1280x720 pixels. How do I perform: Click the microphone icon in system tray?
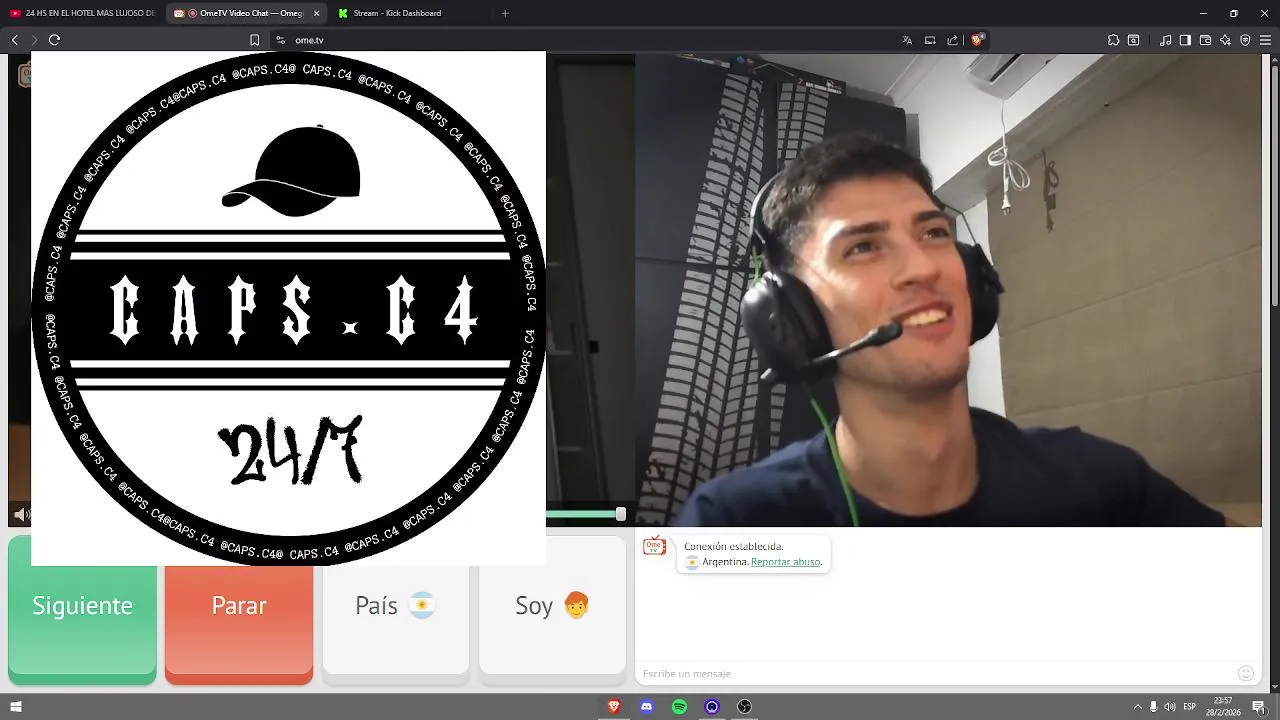point(1153,707)
